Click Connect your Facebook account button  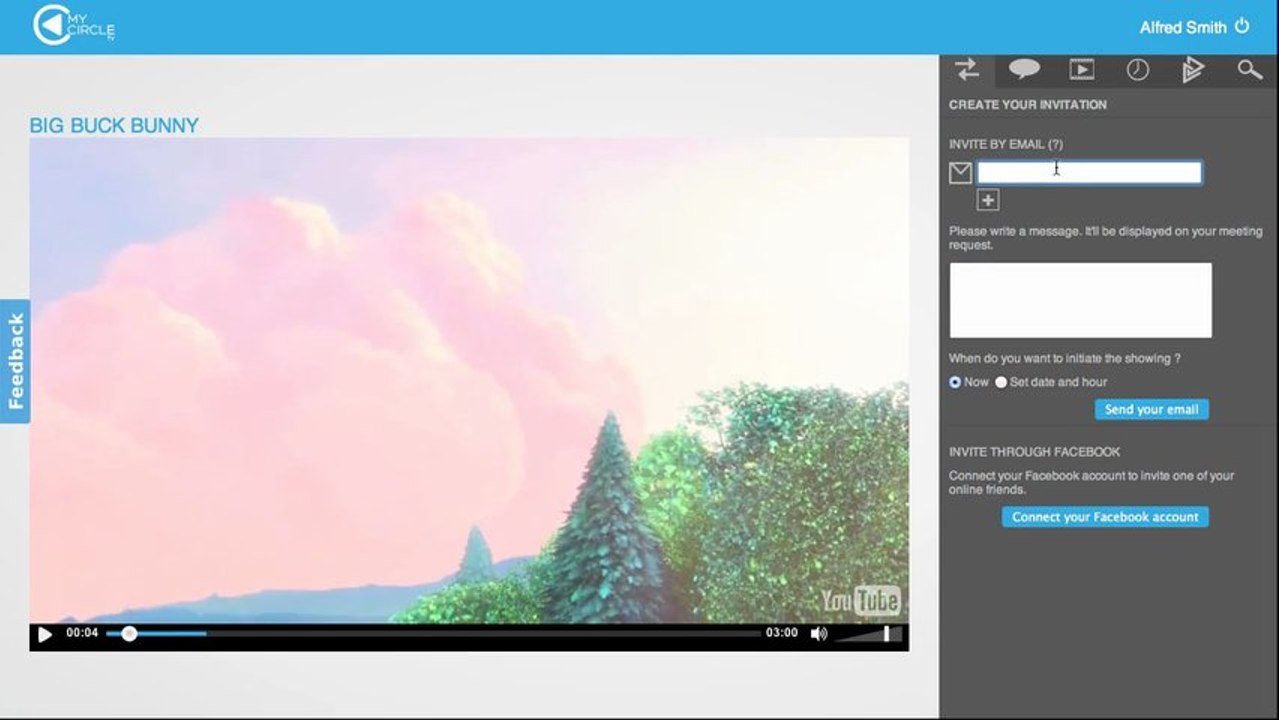pos(1105,517)
